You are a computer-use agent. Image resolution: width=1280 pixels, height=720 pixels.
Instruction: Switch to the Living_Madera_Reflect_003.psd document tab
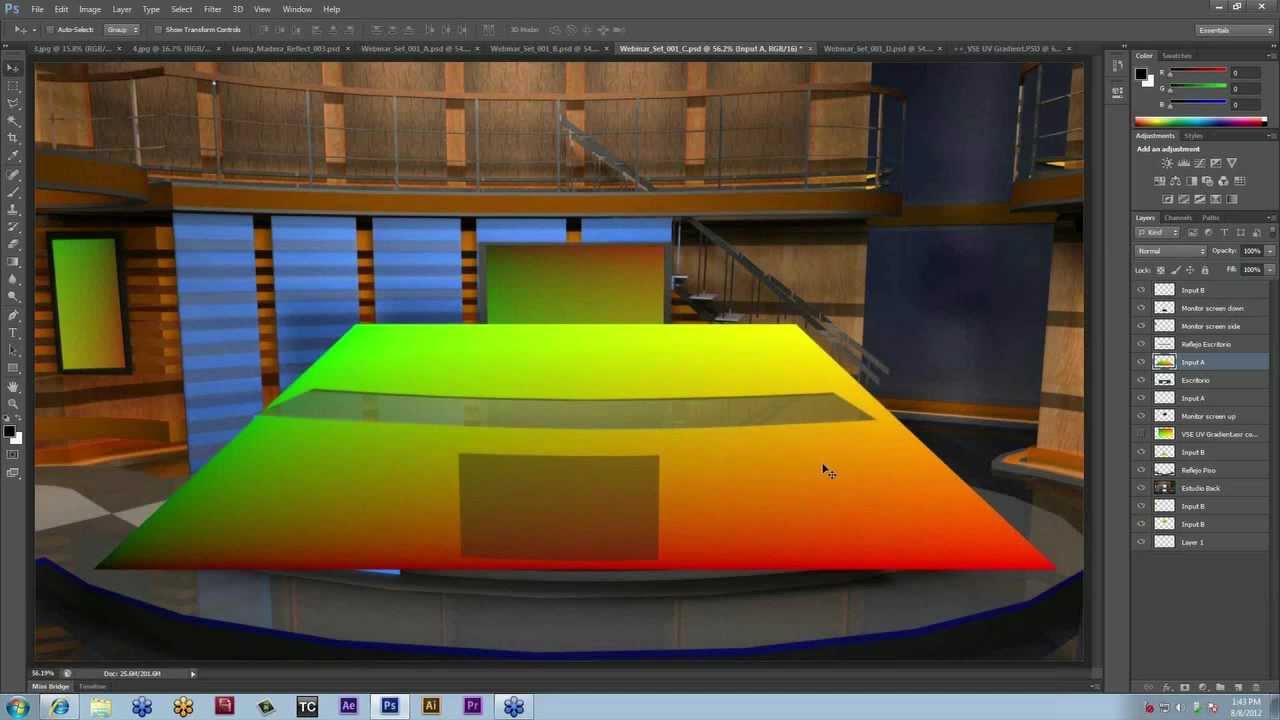(x=285, y=48)
